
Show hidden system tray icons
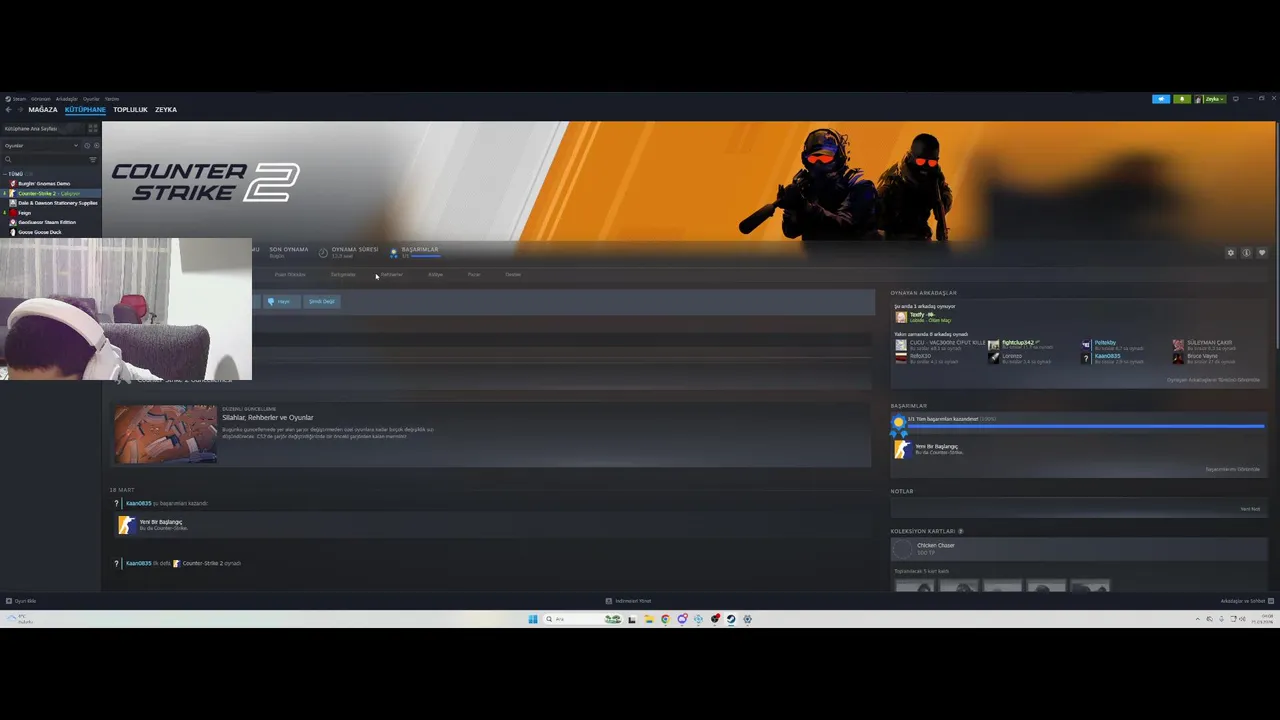coord(1197,619)
